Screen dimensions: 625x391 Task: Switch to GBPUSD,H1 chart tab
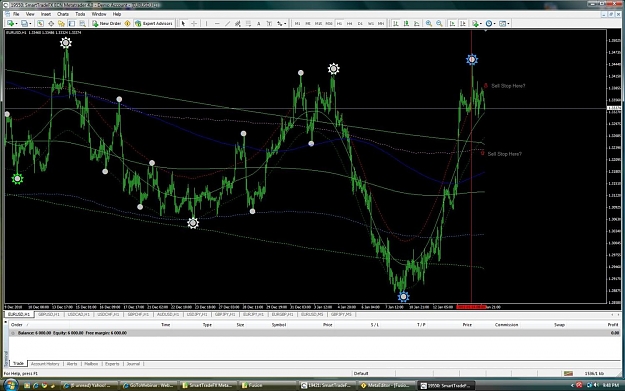[x=49, y=314]
